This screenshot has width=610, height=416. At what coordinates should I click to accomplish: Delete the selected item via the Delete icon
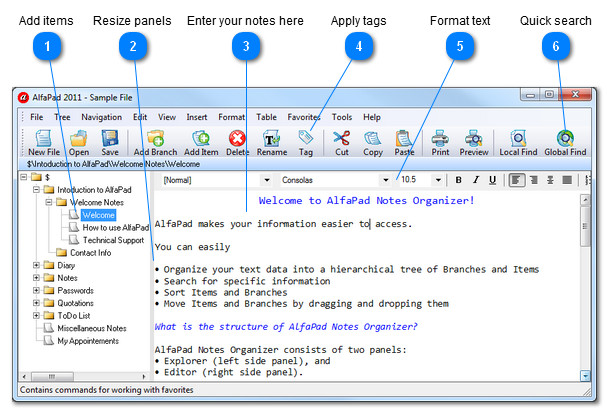pyautogui.click(x=237, y=142)
